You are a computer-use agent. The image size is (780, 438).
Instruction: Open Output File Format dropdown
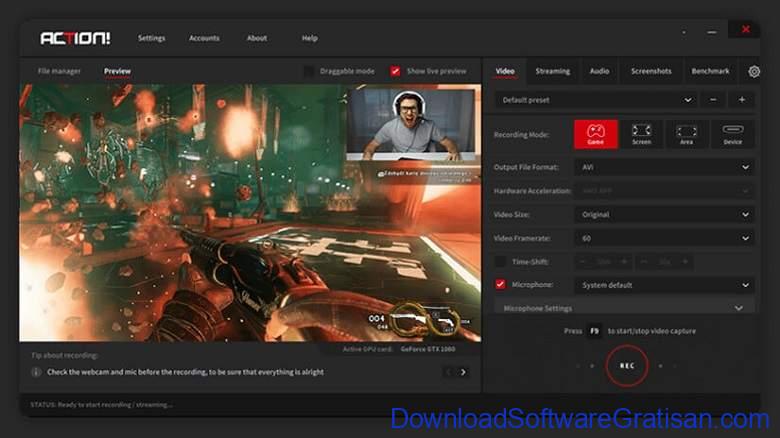664,167
